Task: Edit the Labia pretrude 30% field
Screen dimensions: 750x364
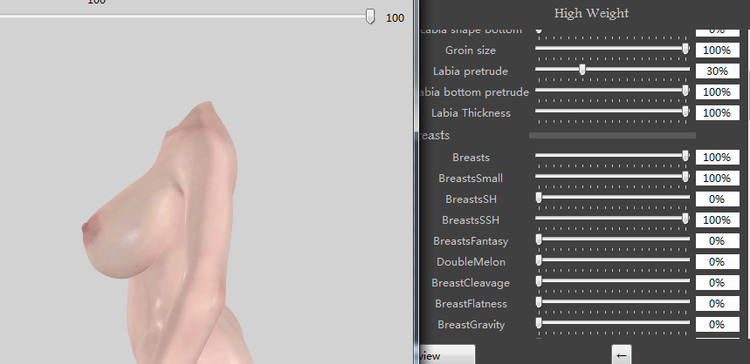Action: pyautogui.click(x=717, y=71)
